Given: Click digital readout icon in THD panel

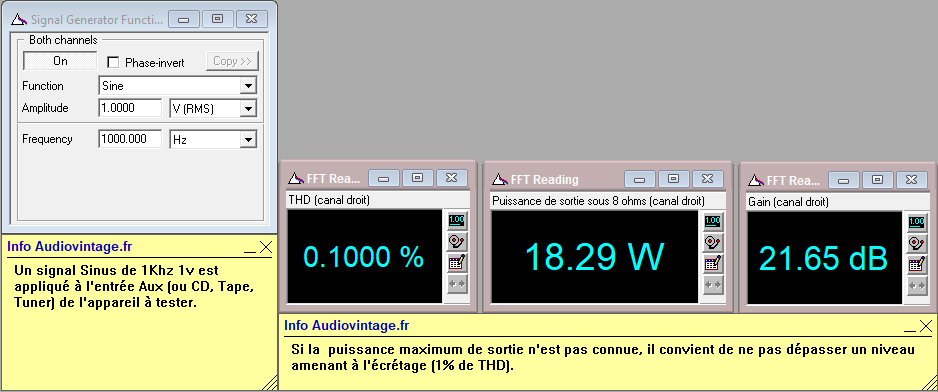Looking at the screenshot, I should pyautogui.click(x=457, y=221).
